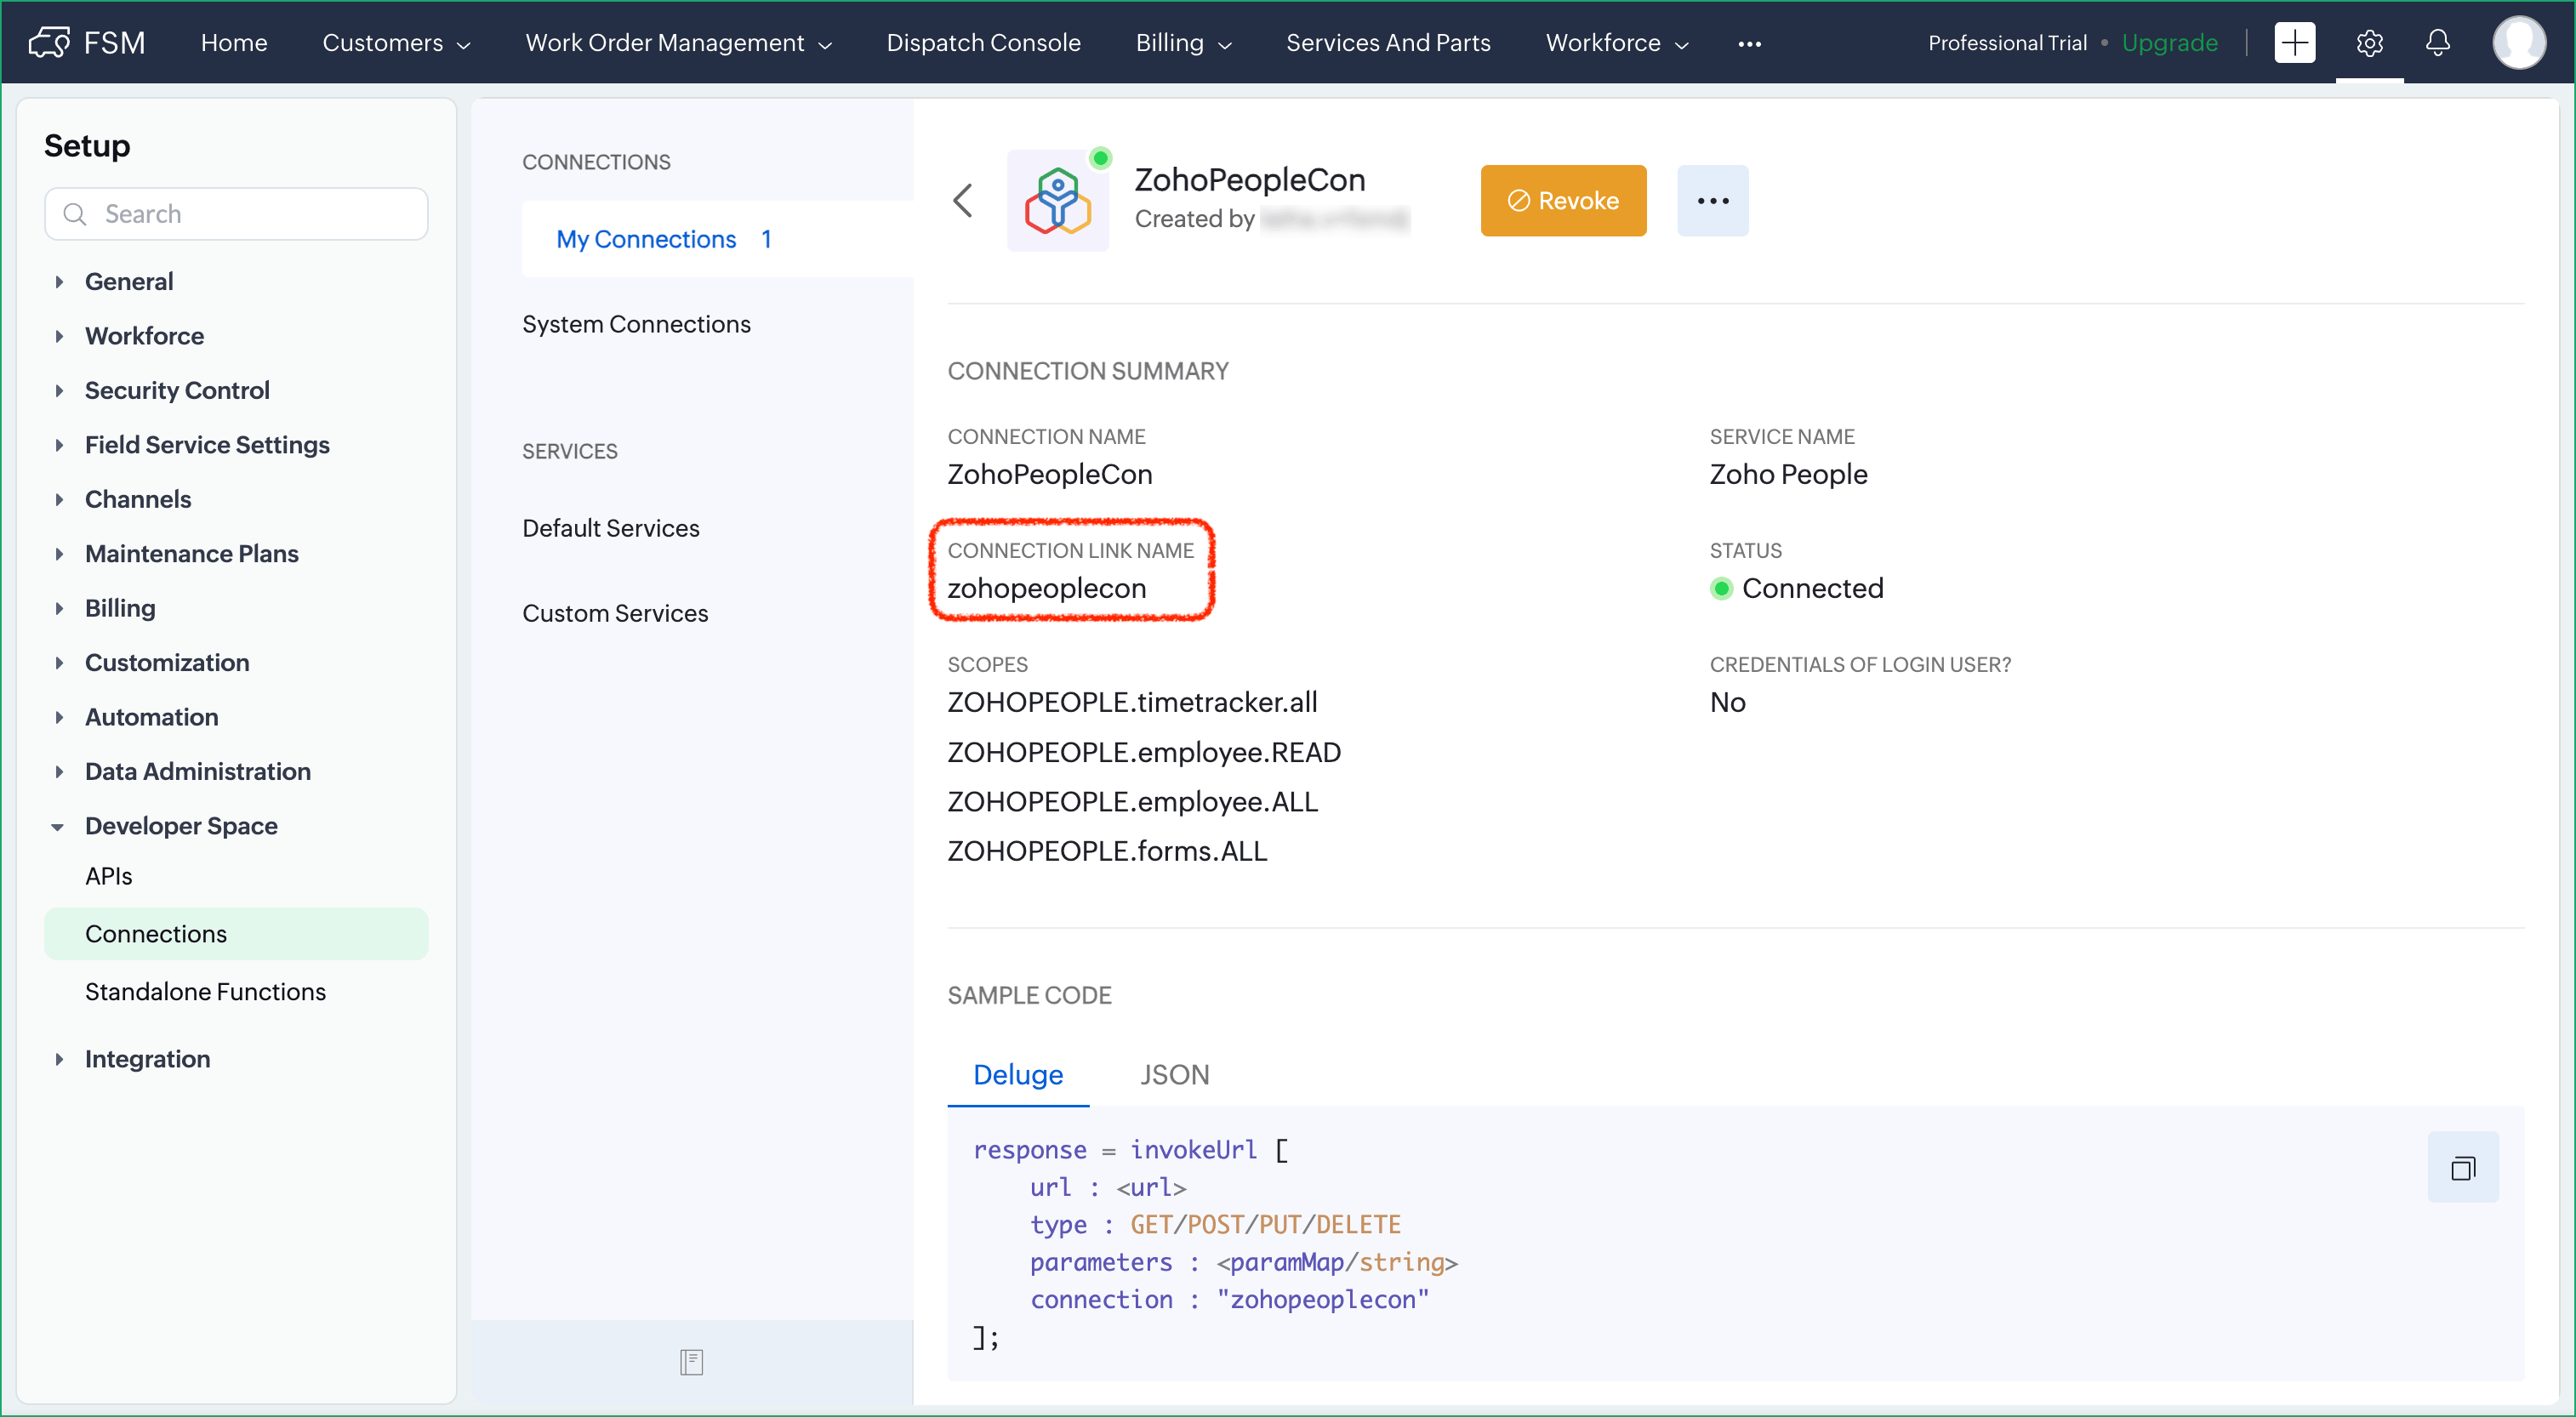Click the Upgrade link

(x=2169, y=43)
